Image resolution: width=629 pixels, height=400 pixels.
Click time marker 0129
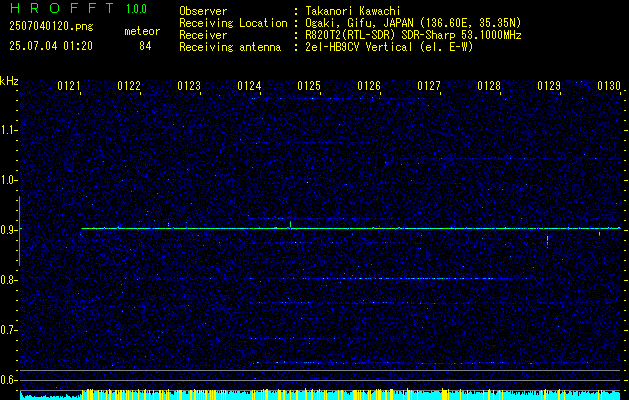[x=549, y=86]
